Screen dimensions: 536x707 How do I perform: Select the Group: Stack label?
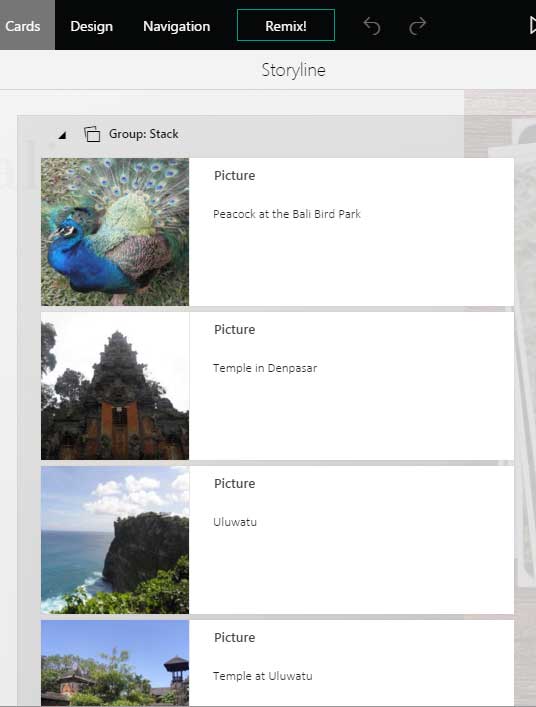pos(143,134)
